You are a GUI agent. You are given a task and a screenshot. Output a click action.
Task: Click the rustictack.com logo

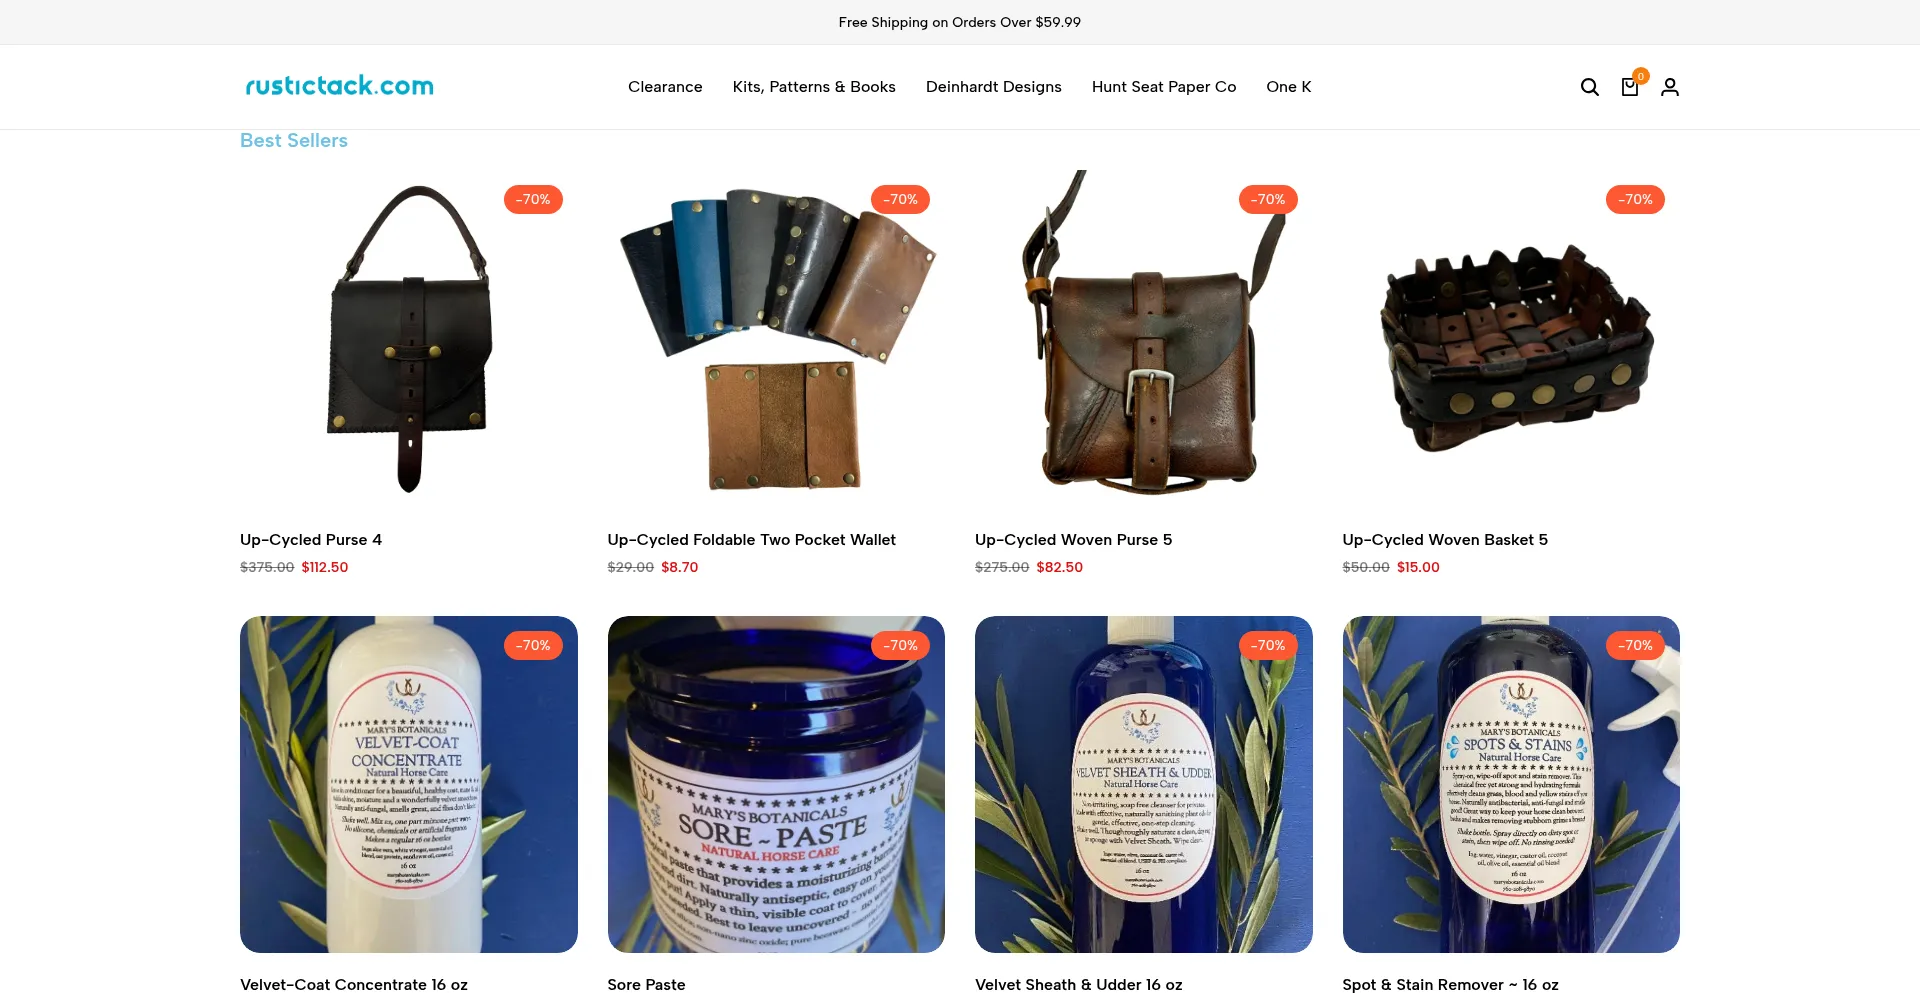(340, 86)
